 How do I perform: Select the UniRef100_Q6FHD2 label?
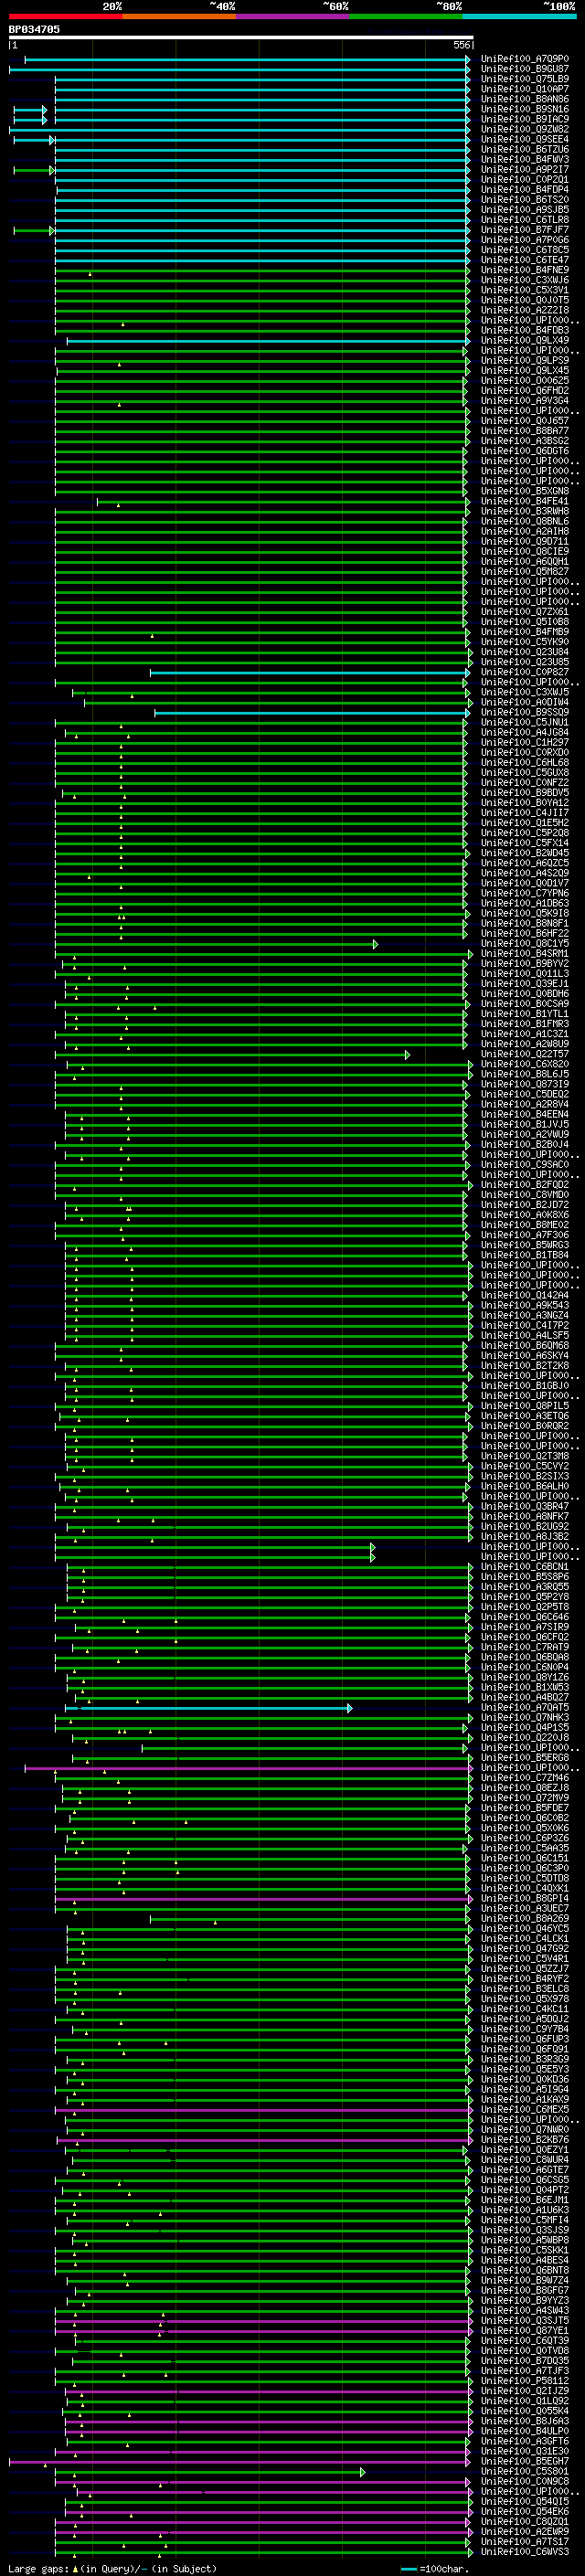coord(524,391)
